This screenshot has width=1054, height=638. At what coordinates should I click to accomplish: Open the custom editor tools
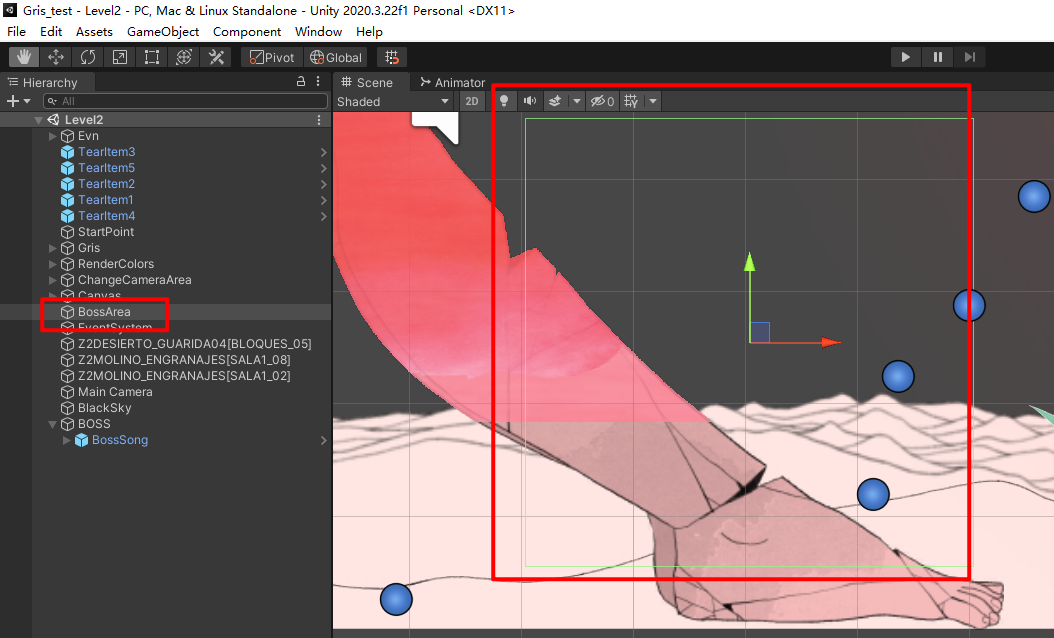(216, 57)
